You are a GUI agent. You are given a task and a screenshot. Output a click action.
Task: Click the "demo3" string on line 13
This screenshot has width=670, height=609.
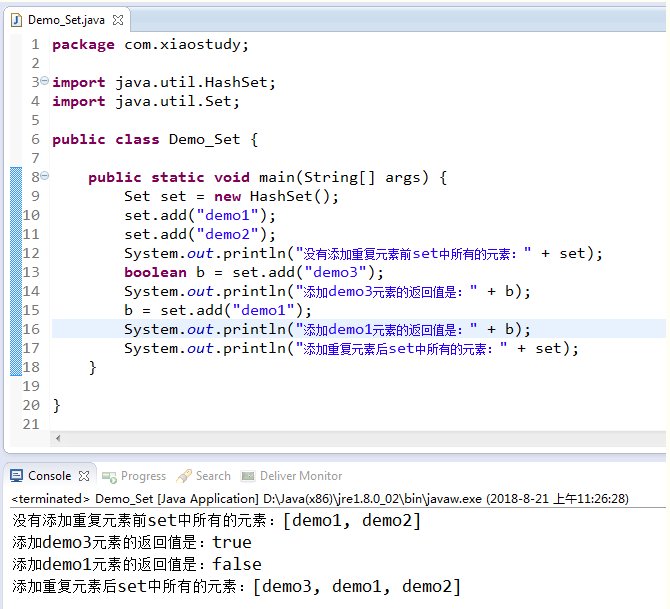tap(335, 272)
